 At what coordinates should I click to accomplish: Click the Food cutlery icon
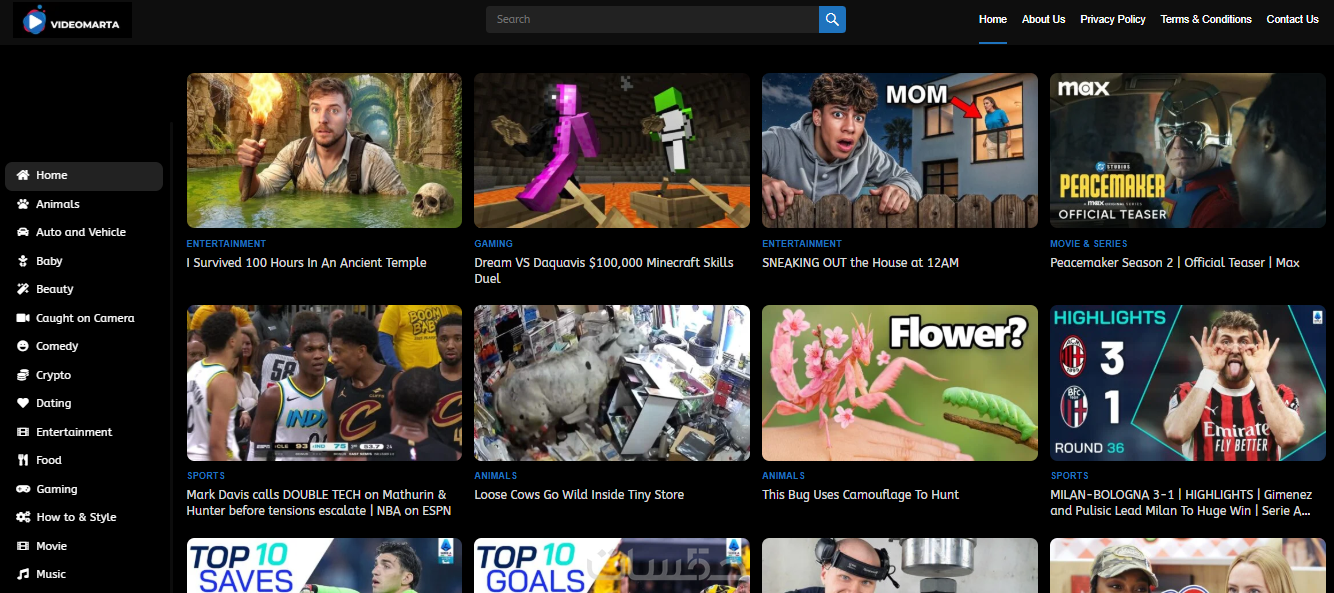(23, 460)
